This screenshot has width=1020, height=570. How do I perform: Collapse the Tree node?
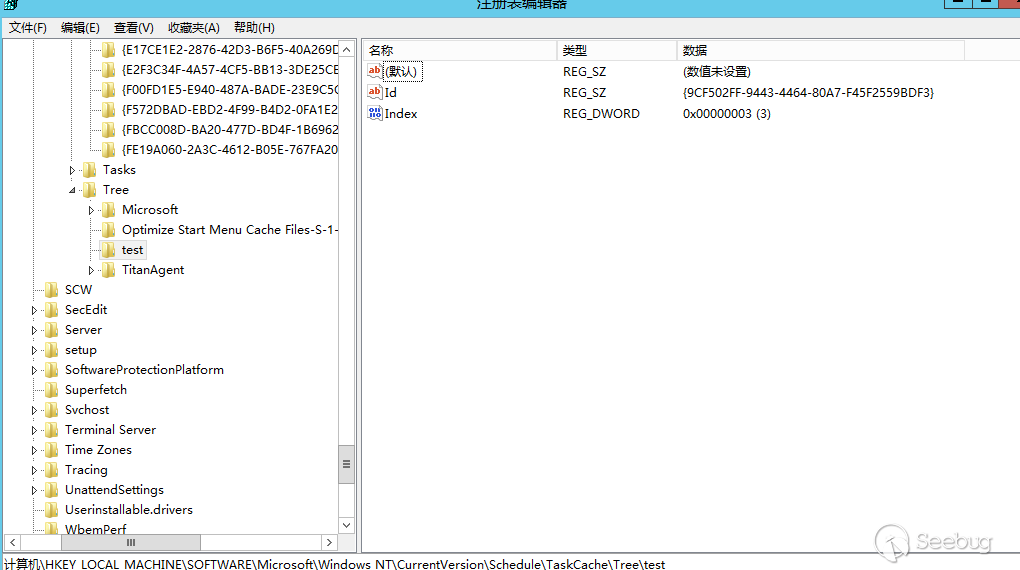pyautogui.click(x=72, y=191)
